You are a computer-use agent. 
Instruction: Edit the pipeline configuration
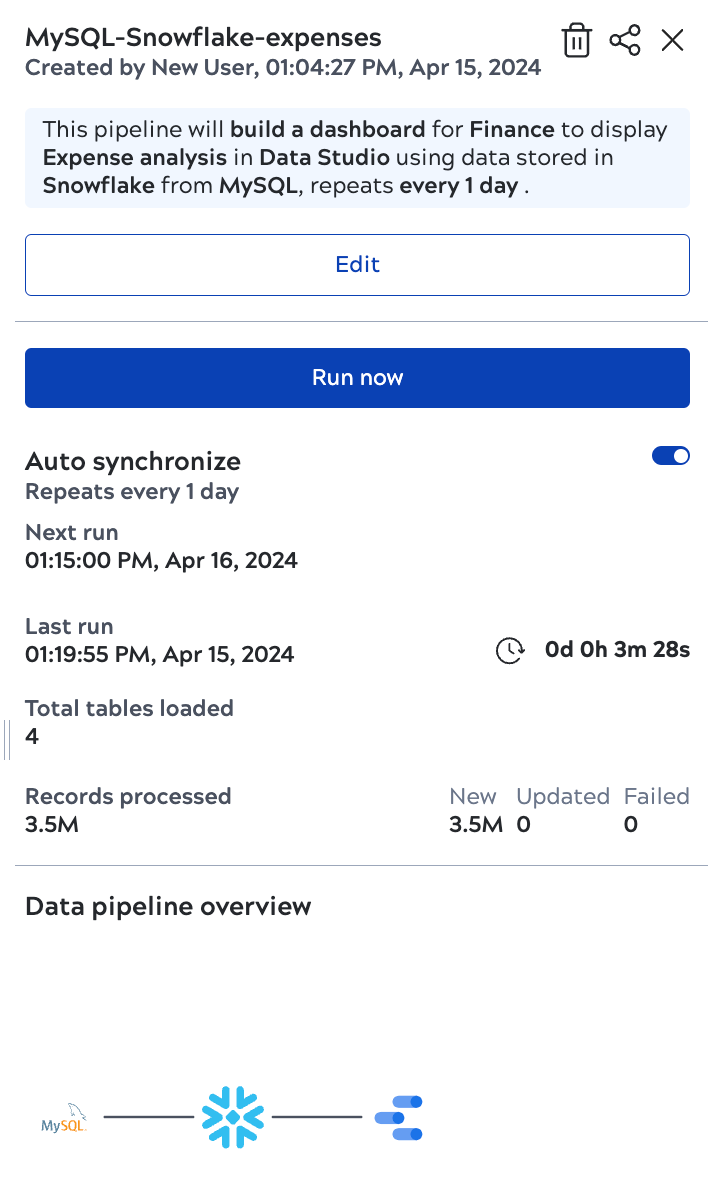pos(357,264)
